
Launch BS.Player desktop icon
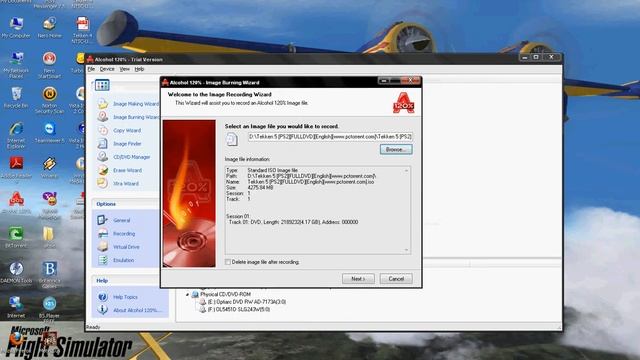point(49,309)
